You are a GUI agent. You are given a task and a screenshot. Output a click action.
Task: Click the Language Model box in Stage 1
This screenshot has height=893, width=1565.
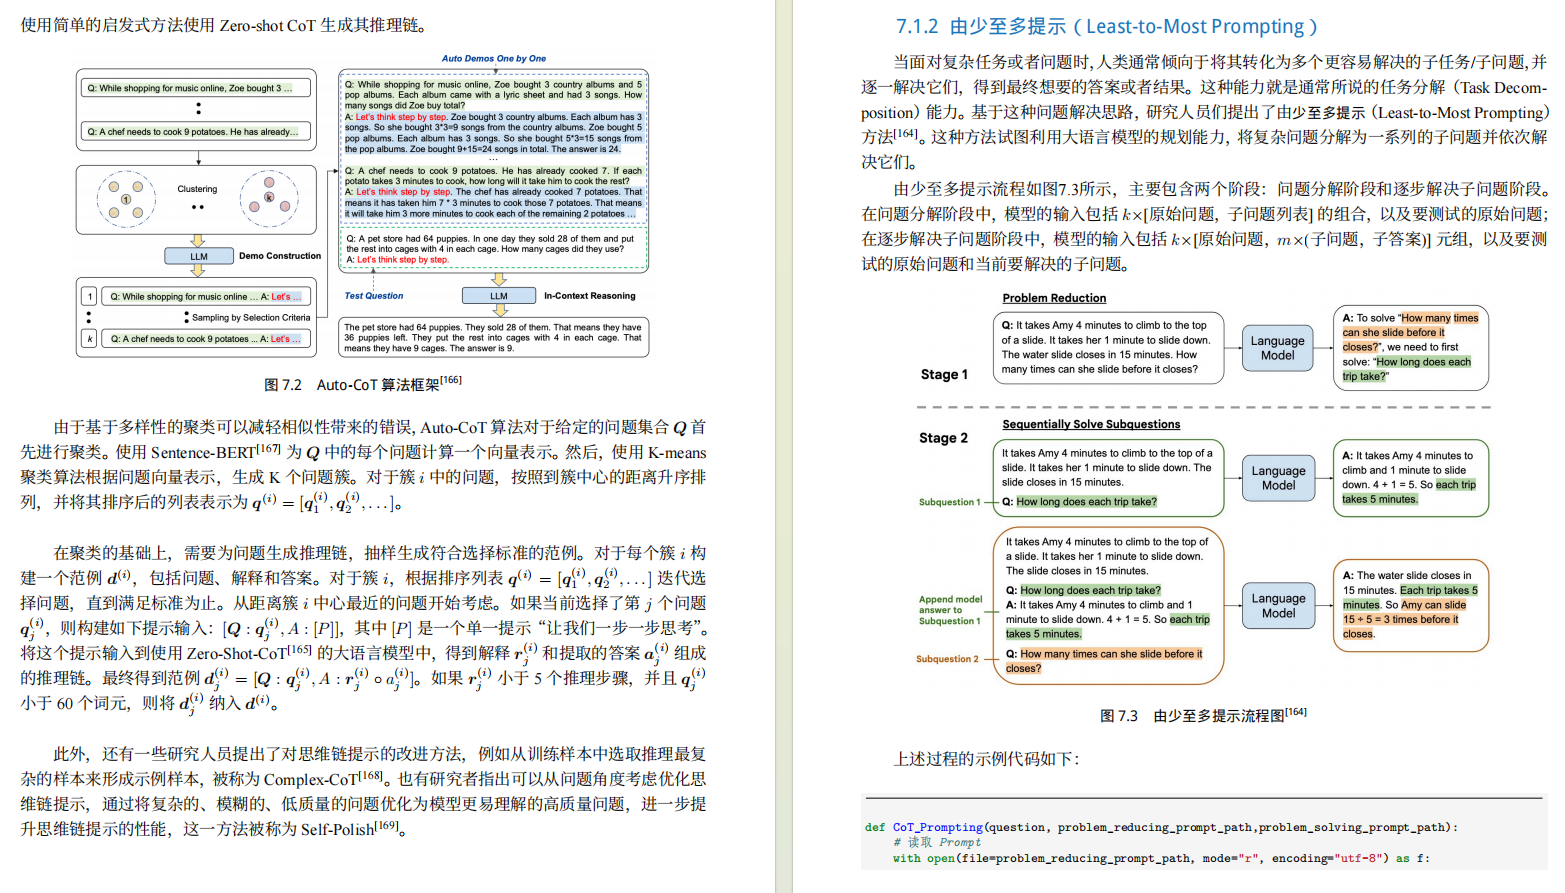point(1277,348)
